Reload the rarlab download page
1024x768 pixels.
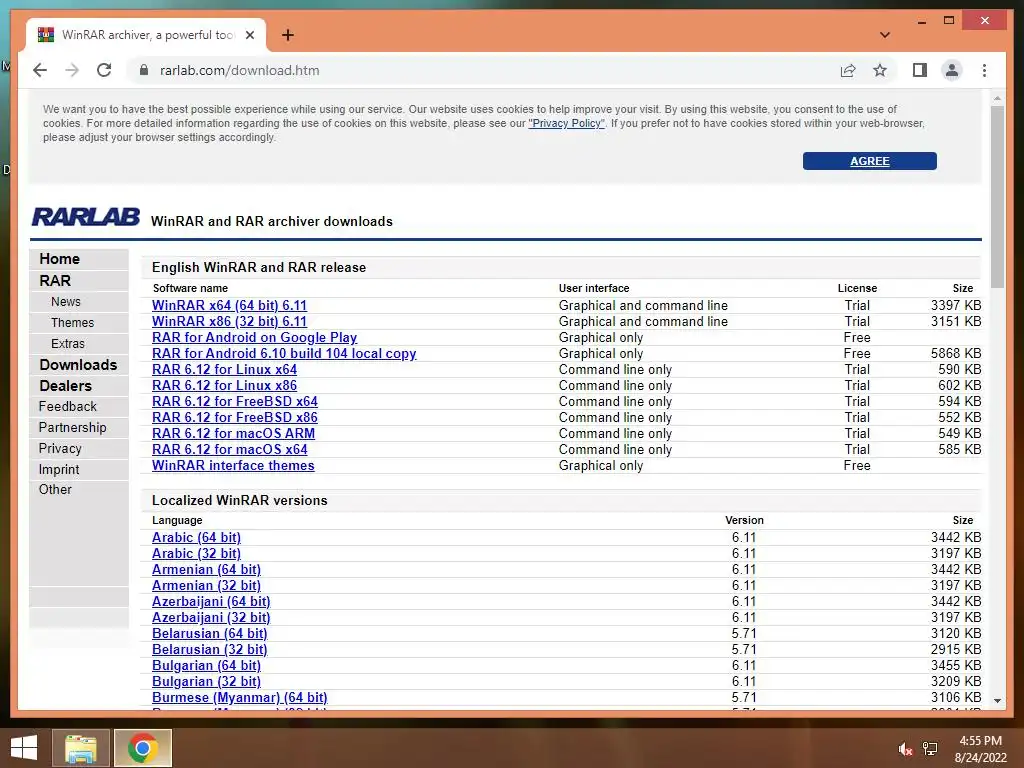[104, 71]
